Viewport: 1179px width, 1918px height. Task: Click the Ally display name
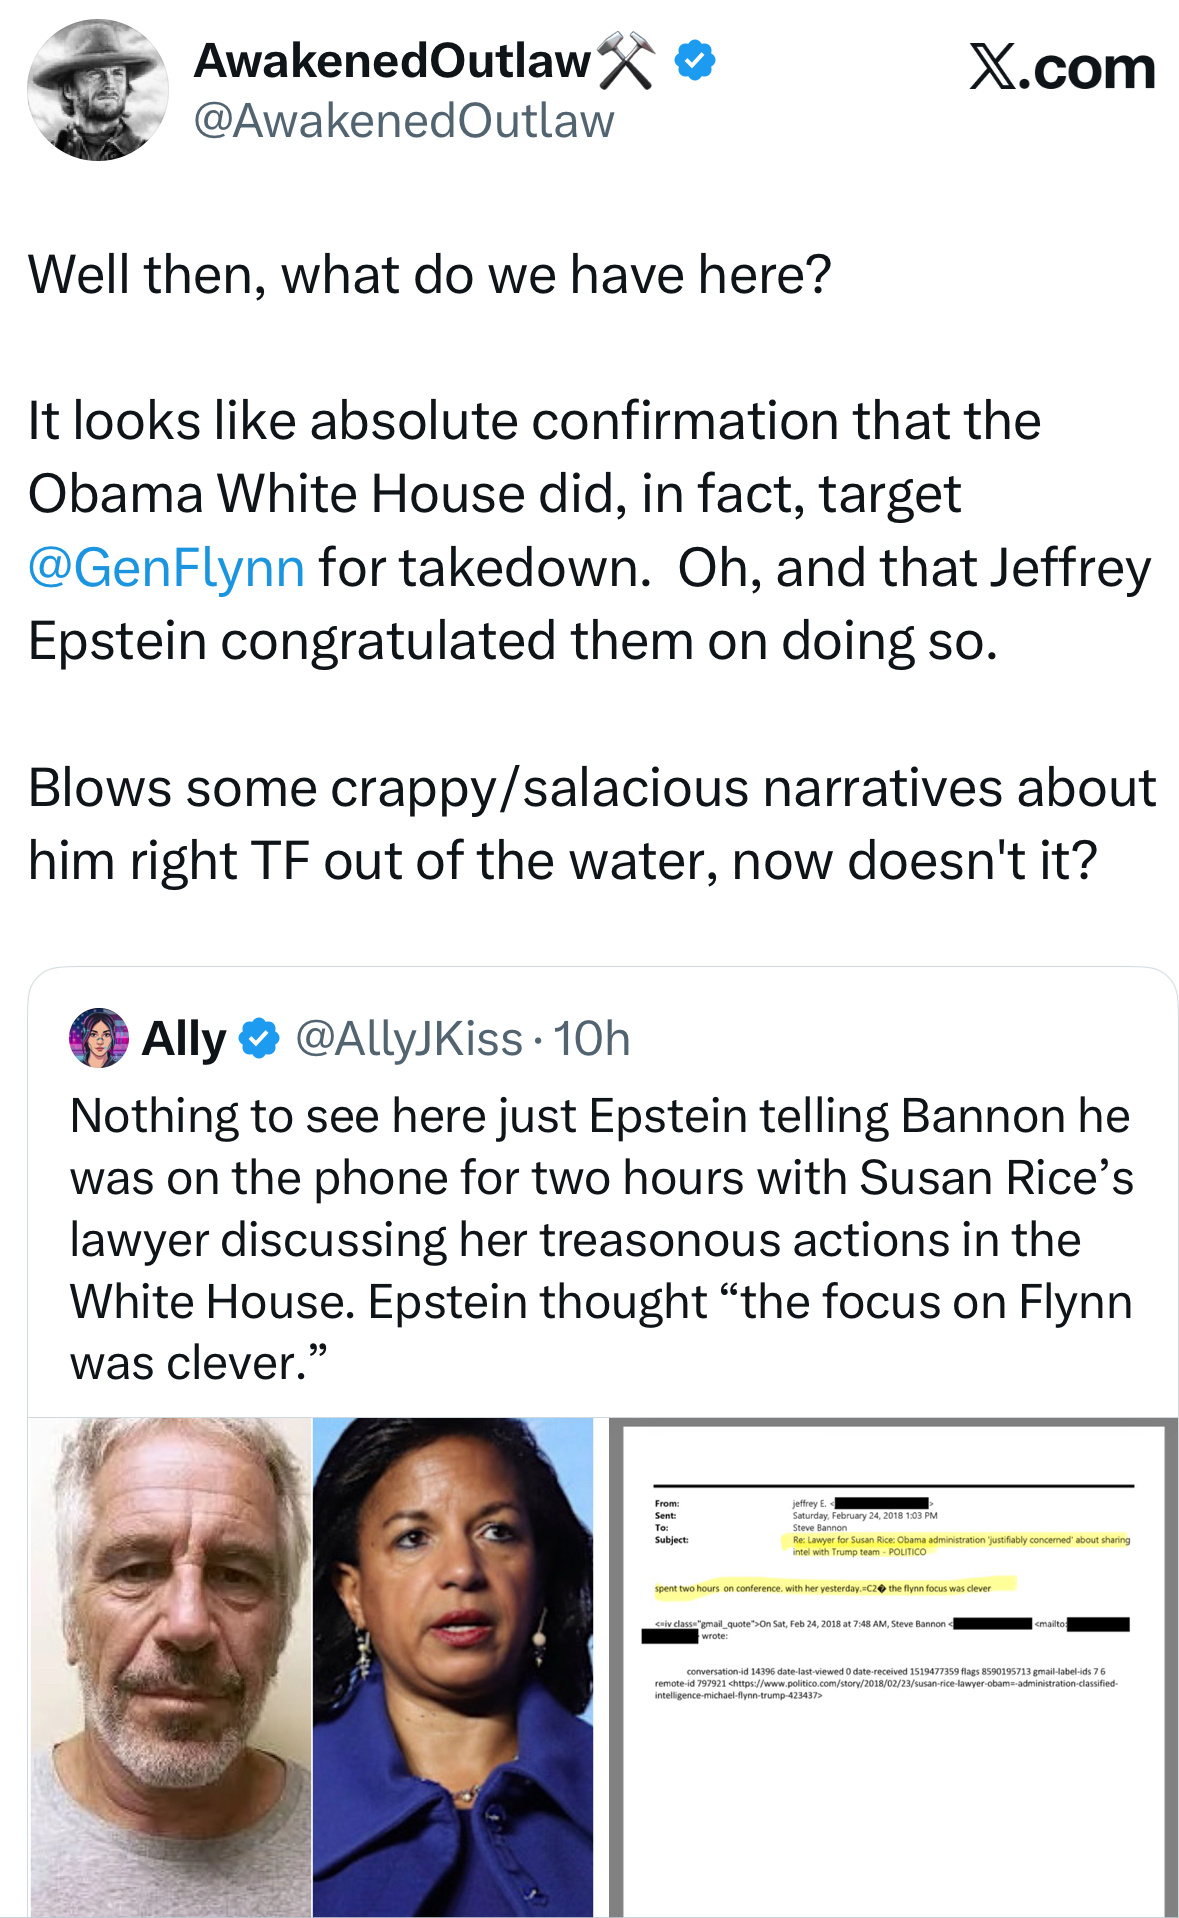point(184,1039)
